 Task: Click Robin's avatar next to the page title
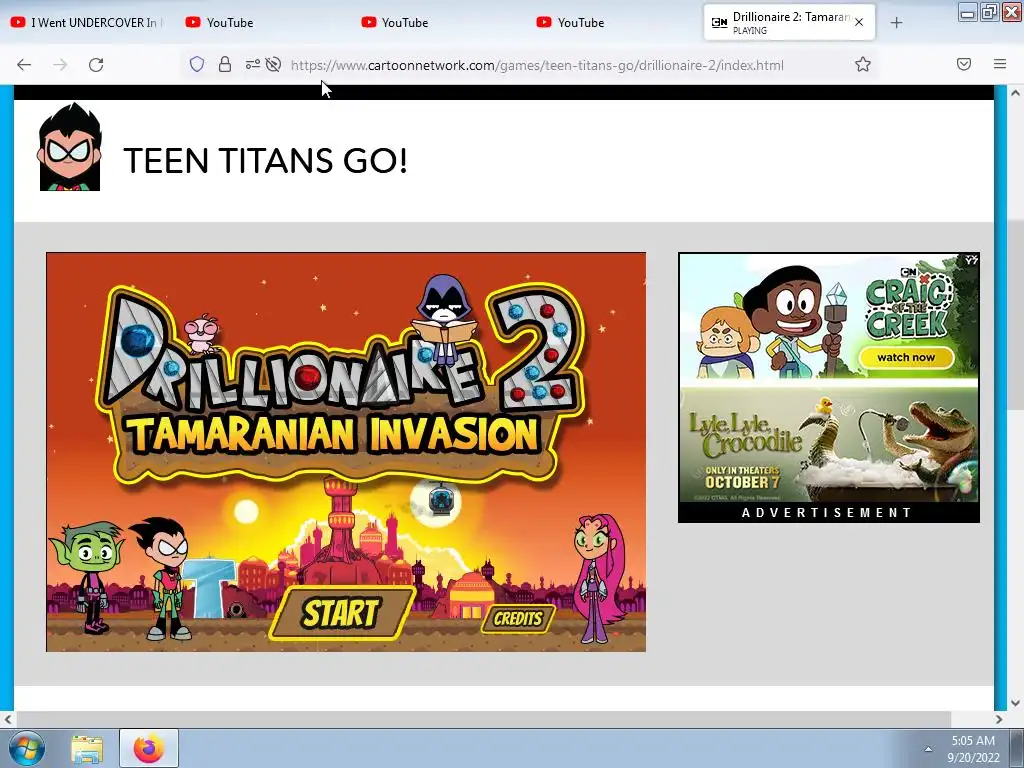click(69, 146)
